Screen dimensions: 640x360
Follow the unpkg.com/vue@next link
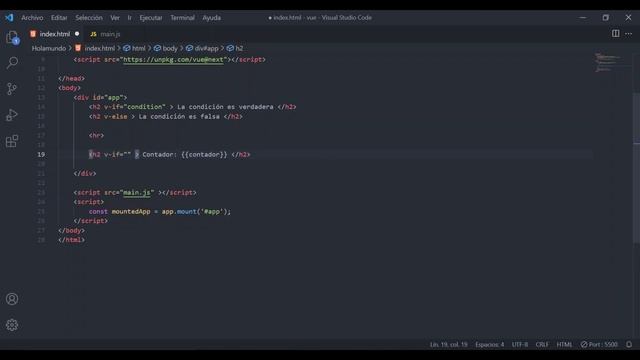(x=173, y=60)
